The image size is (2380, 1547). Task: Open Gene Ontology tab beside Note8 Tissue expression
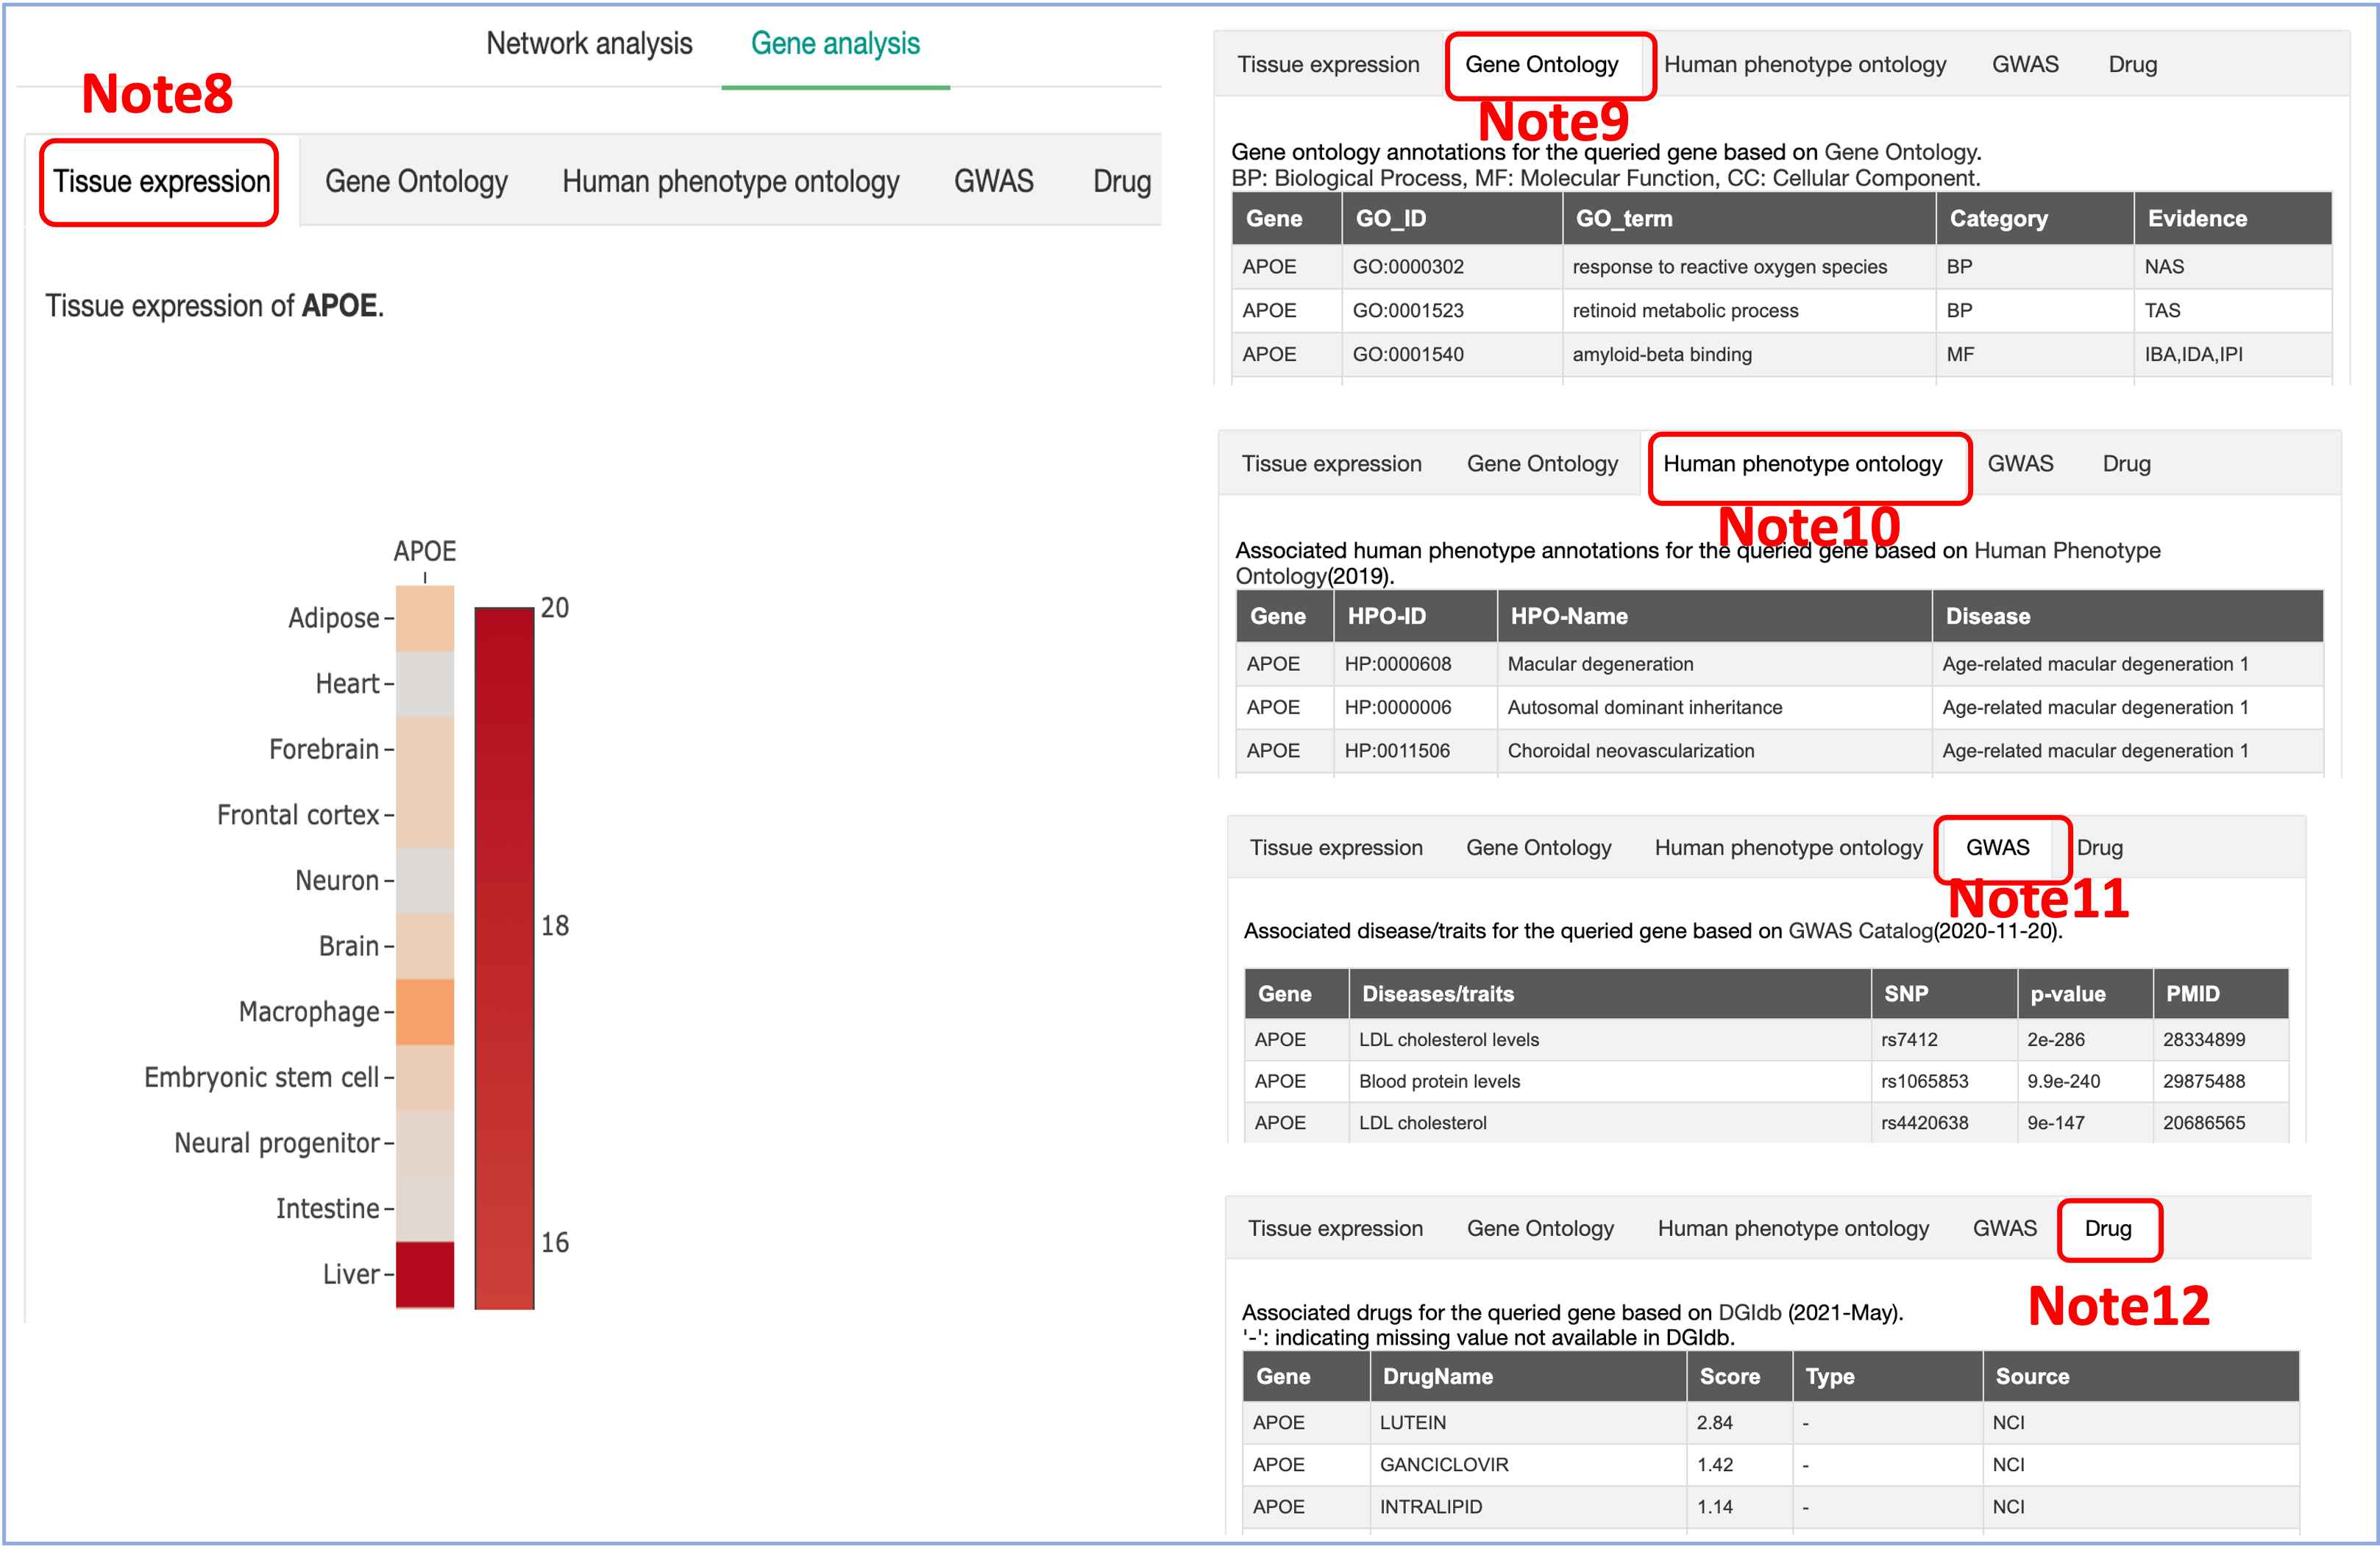416,182
